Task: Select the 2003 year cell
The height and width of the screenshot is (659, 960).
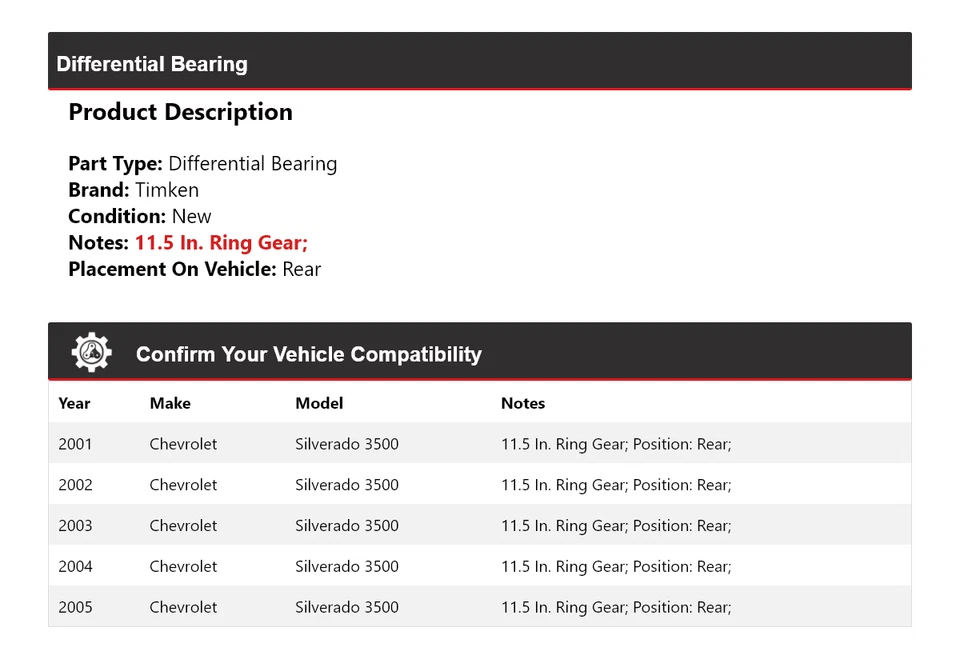Action: pyautogui.click(x=75, y=525)
